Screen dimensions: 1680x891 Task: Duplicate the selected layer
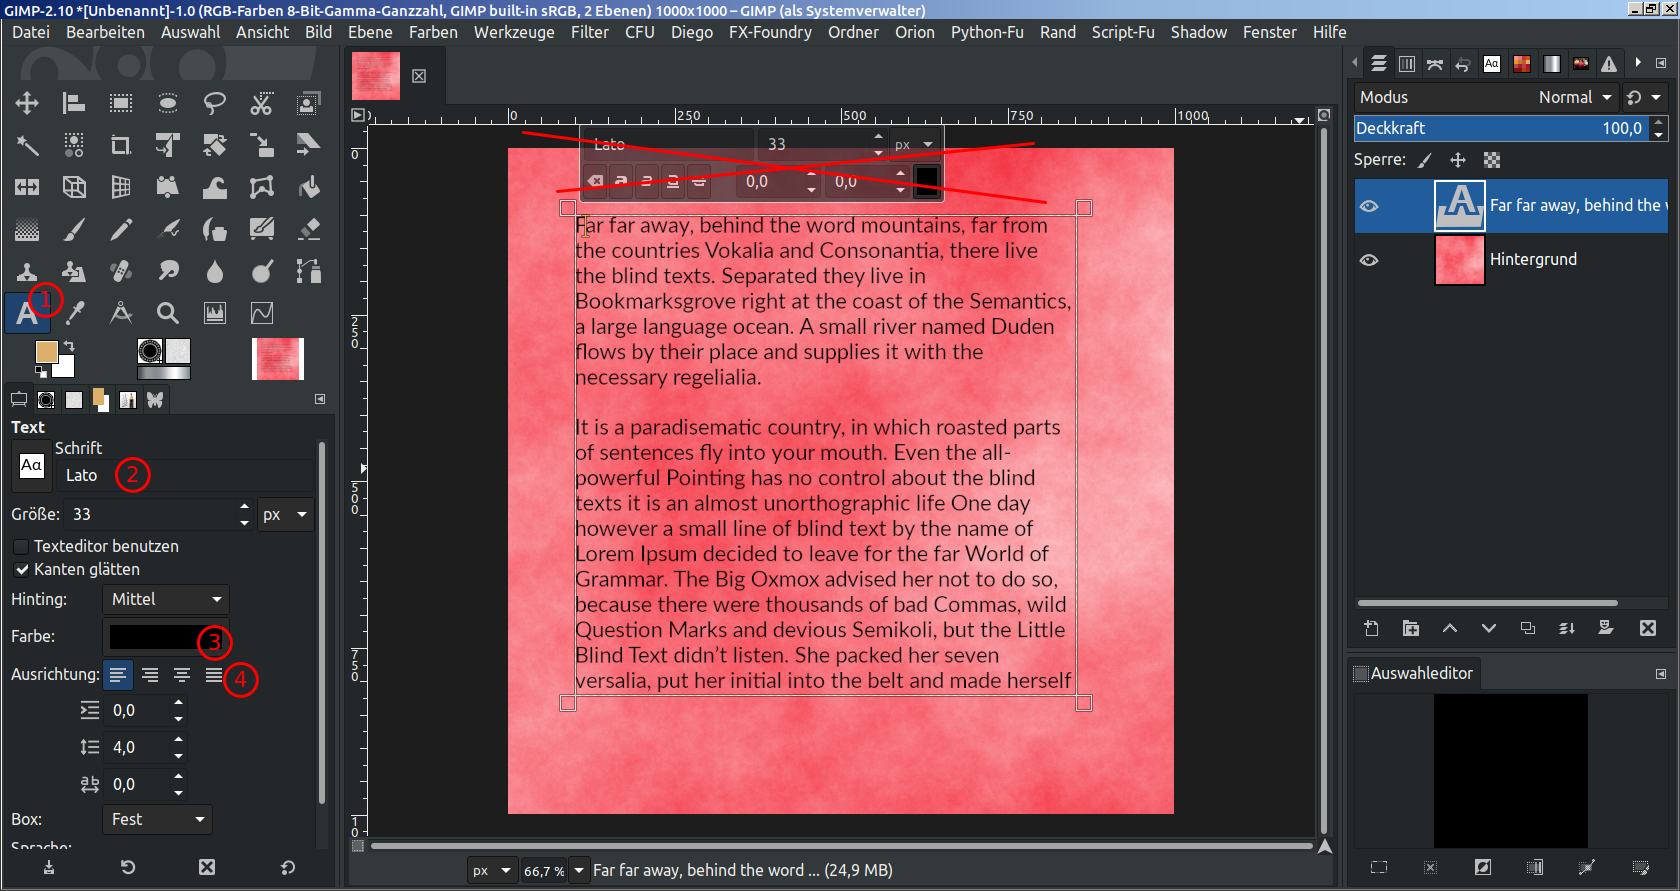(1527, 628)
